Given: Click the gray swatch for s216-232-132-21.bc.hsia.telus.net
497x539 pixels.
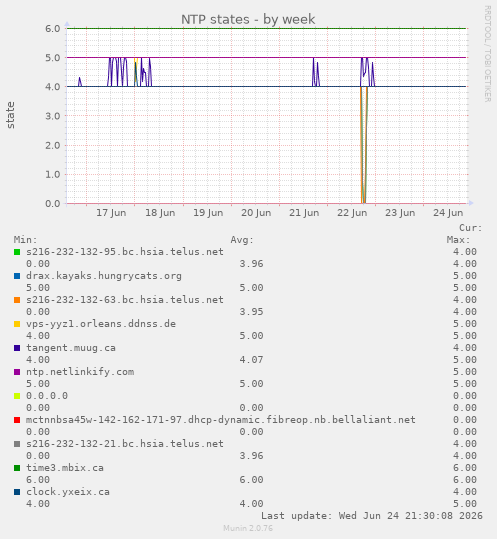Looking at the screenshot, I should pos(17,444).
